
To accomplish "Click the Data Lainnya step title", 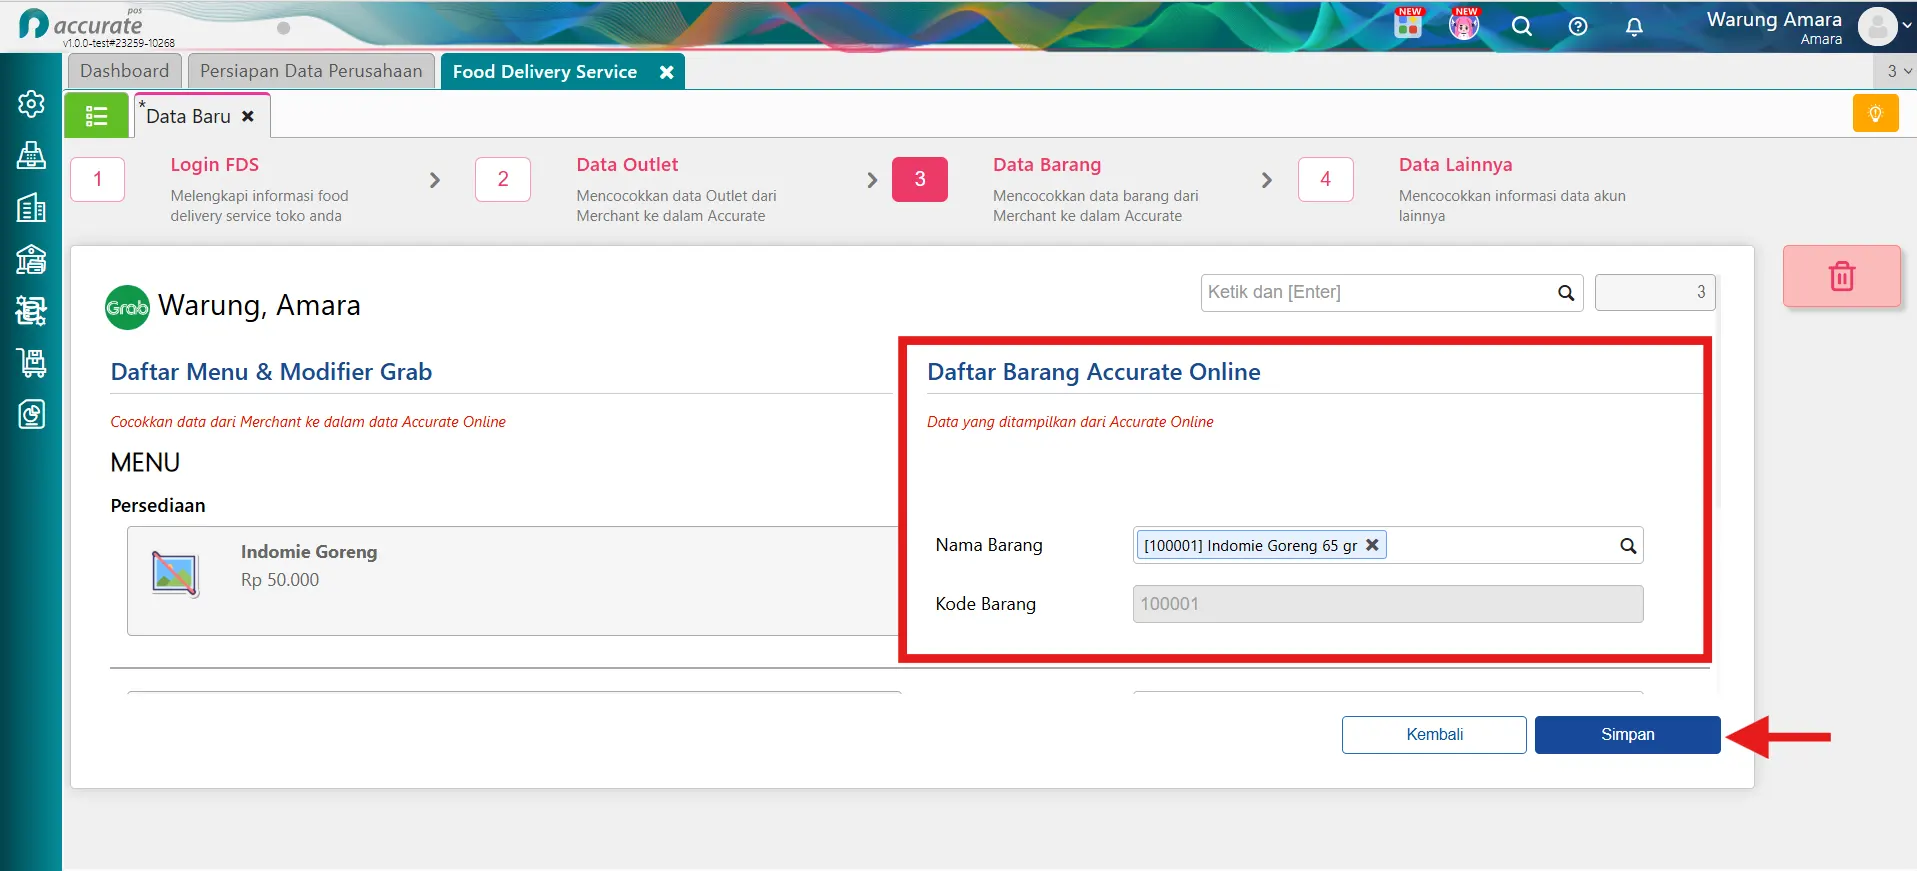I will click(x=1455, y=165).
